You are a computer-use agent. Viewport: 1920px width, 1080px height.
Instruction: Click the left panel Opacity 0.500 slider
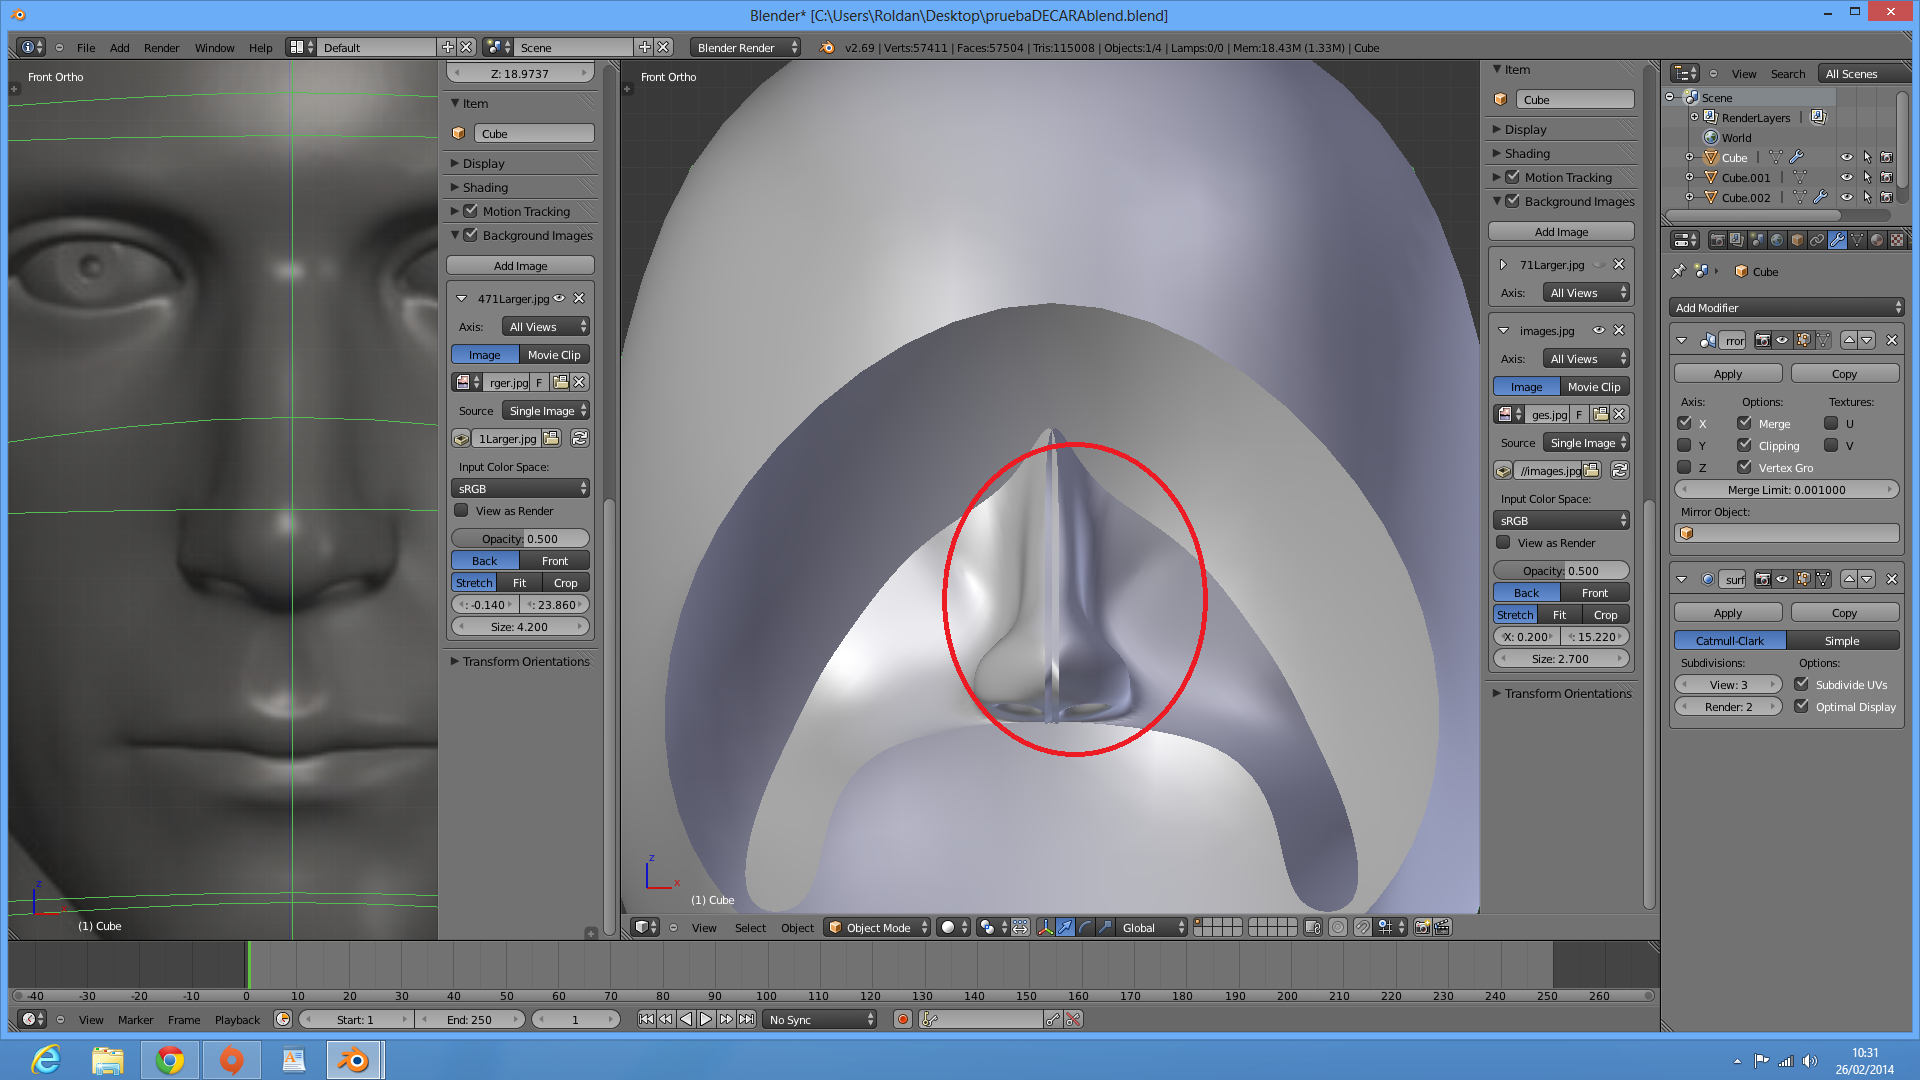(520, 538)
